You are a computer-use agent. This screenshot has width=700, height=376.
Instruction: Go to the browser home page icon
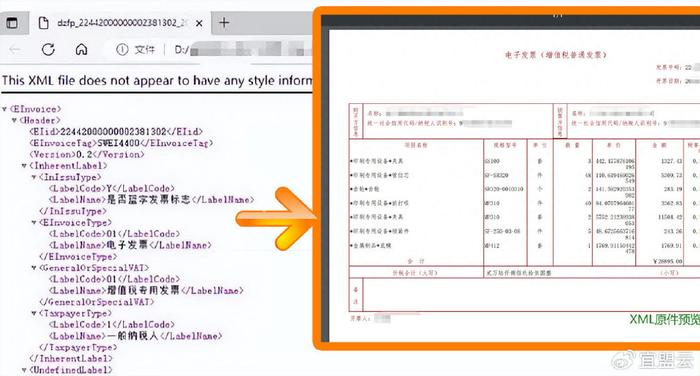(x=81, y=49)
